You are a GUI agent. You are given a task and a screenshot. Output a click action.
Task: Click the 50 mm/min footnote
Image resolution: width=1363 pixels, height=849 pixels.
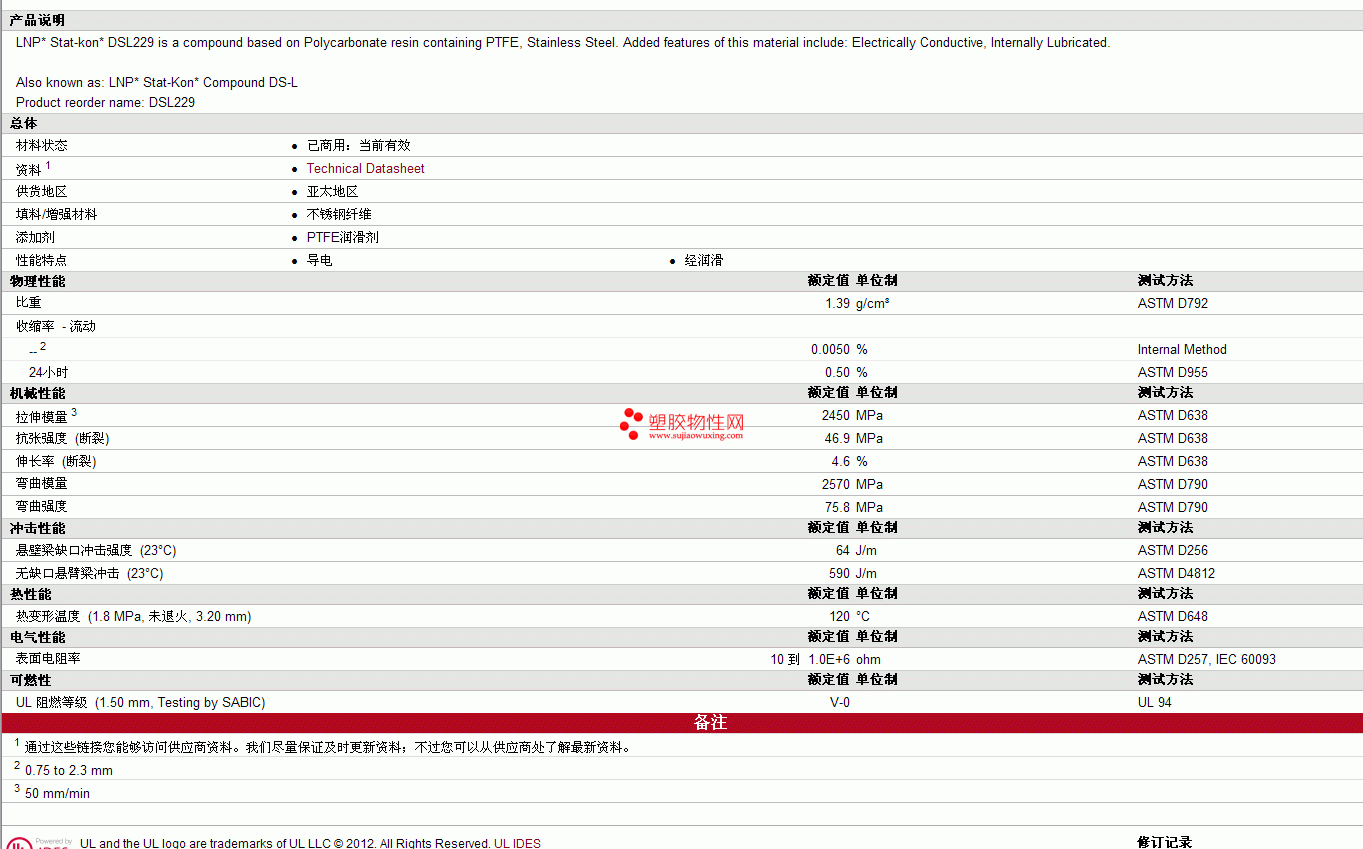click(x=57, y=794)
